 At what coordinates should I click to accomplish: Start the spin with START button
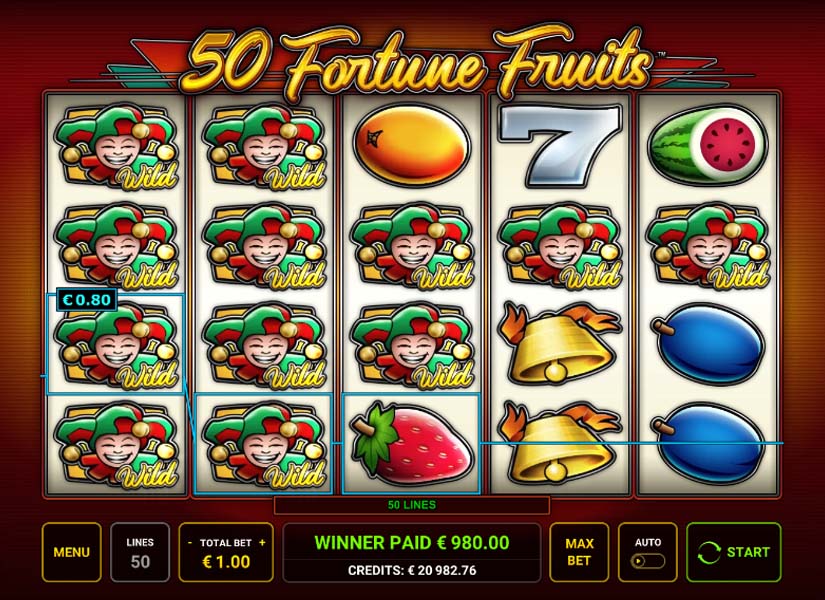733,552
